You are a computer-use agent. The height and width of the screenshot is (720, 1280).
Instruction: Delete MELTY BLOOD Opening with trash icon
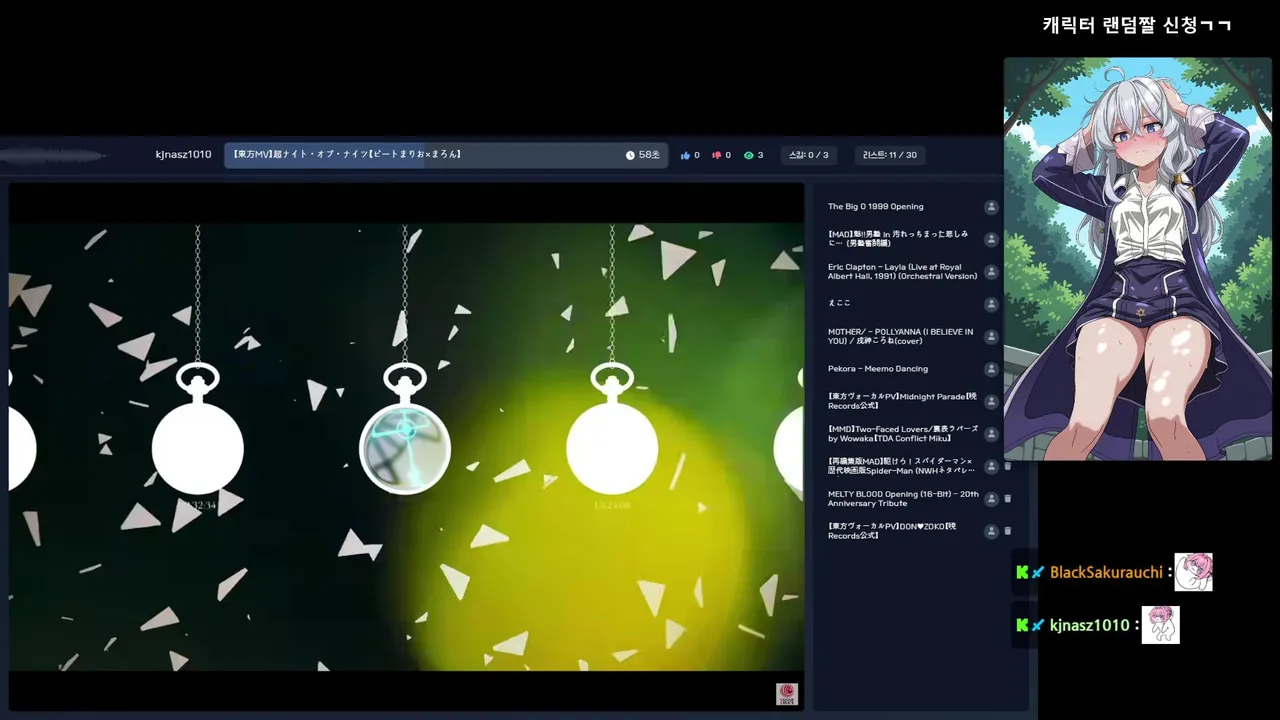tap(1008, 498)
